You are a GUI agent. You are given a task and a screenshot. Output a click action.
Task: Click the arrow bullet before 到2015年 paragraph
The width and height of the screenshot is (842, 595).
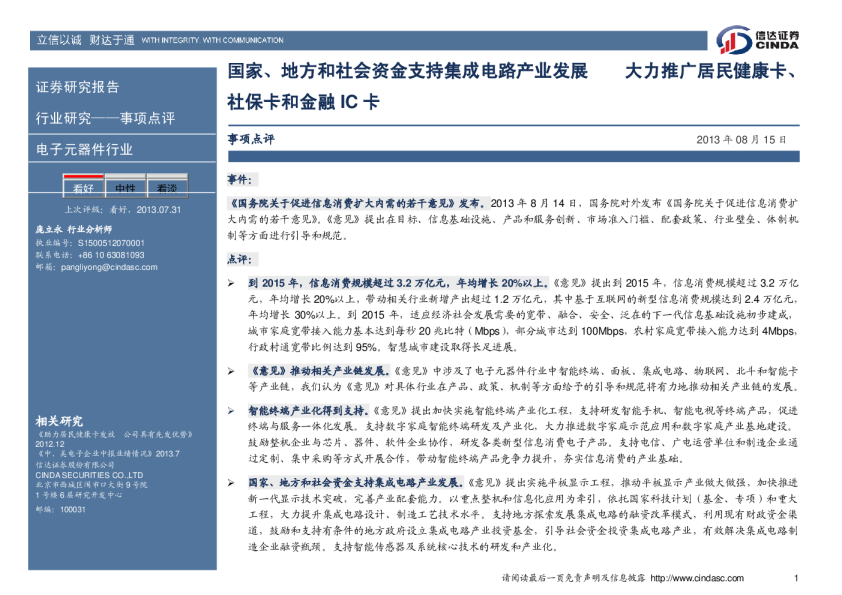click(x=232, y=284)
